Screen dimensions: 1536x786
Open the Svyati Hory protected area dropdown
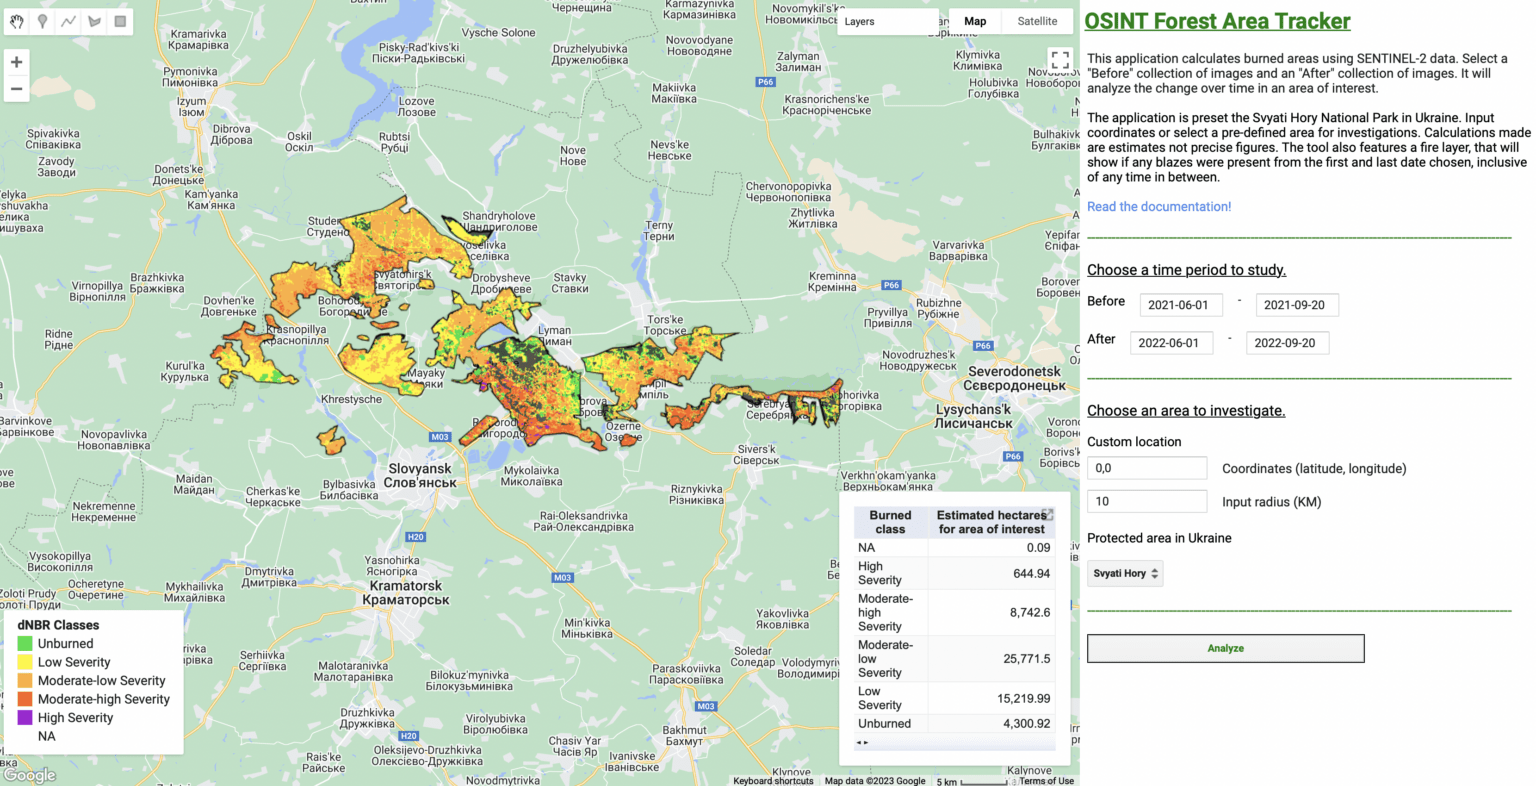click(1125, 573)
